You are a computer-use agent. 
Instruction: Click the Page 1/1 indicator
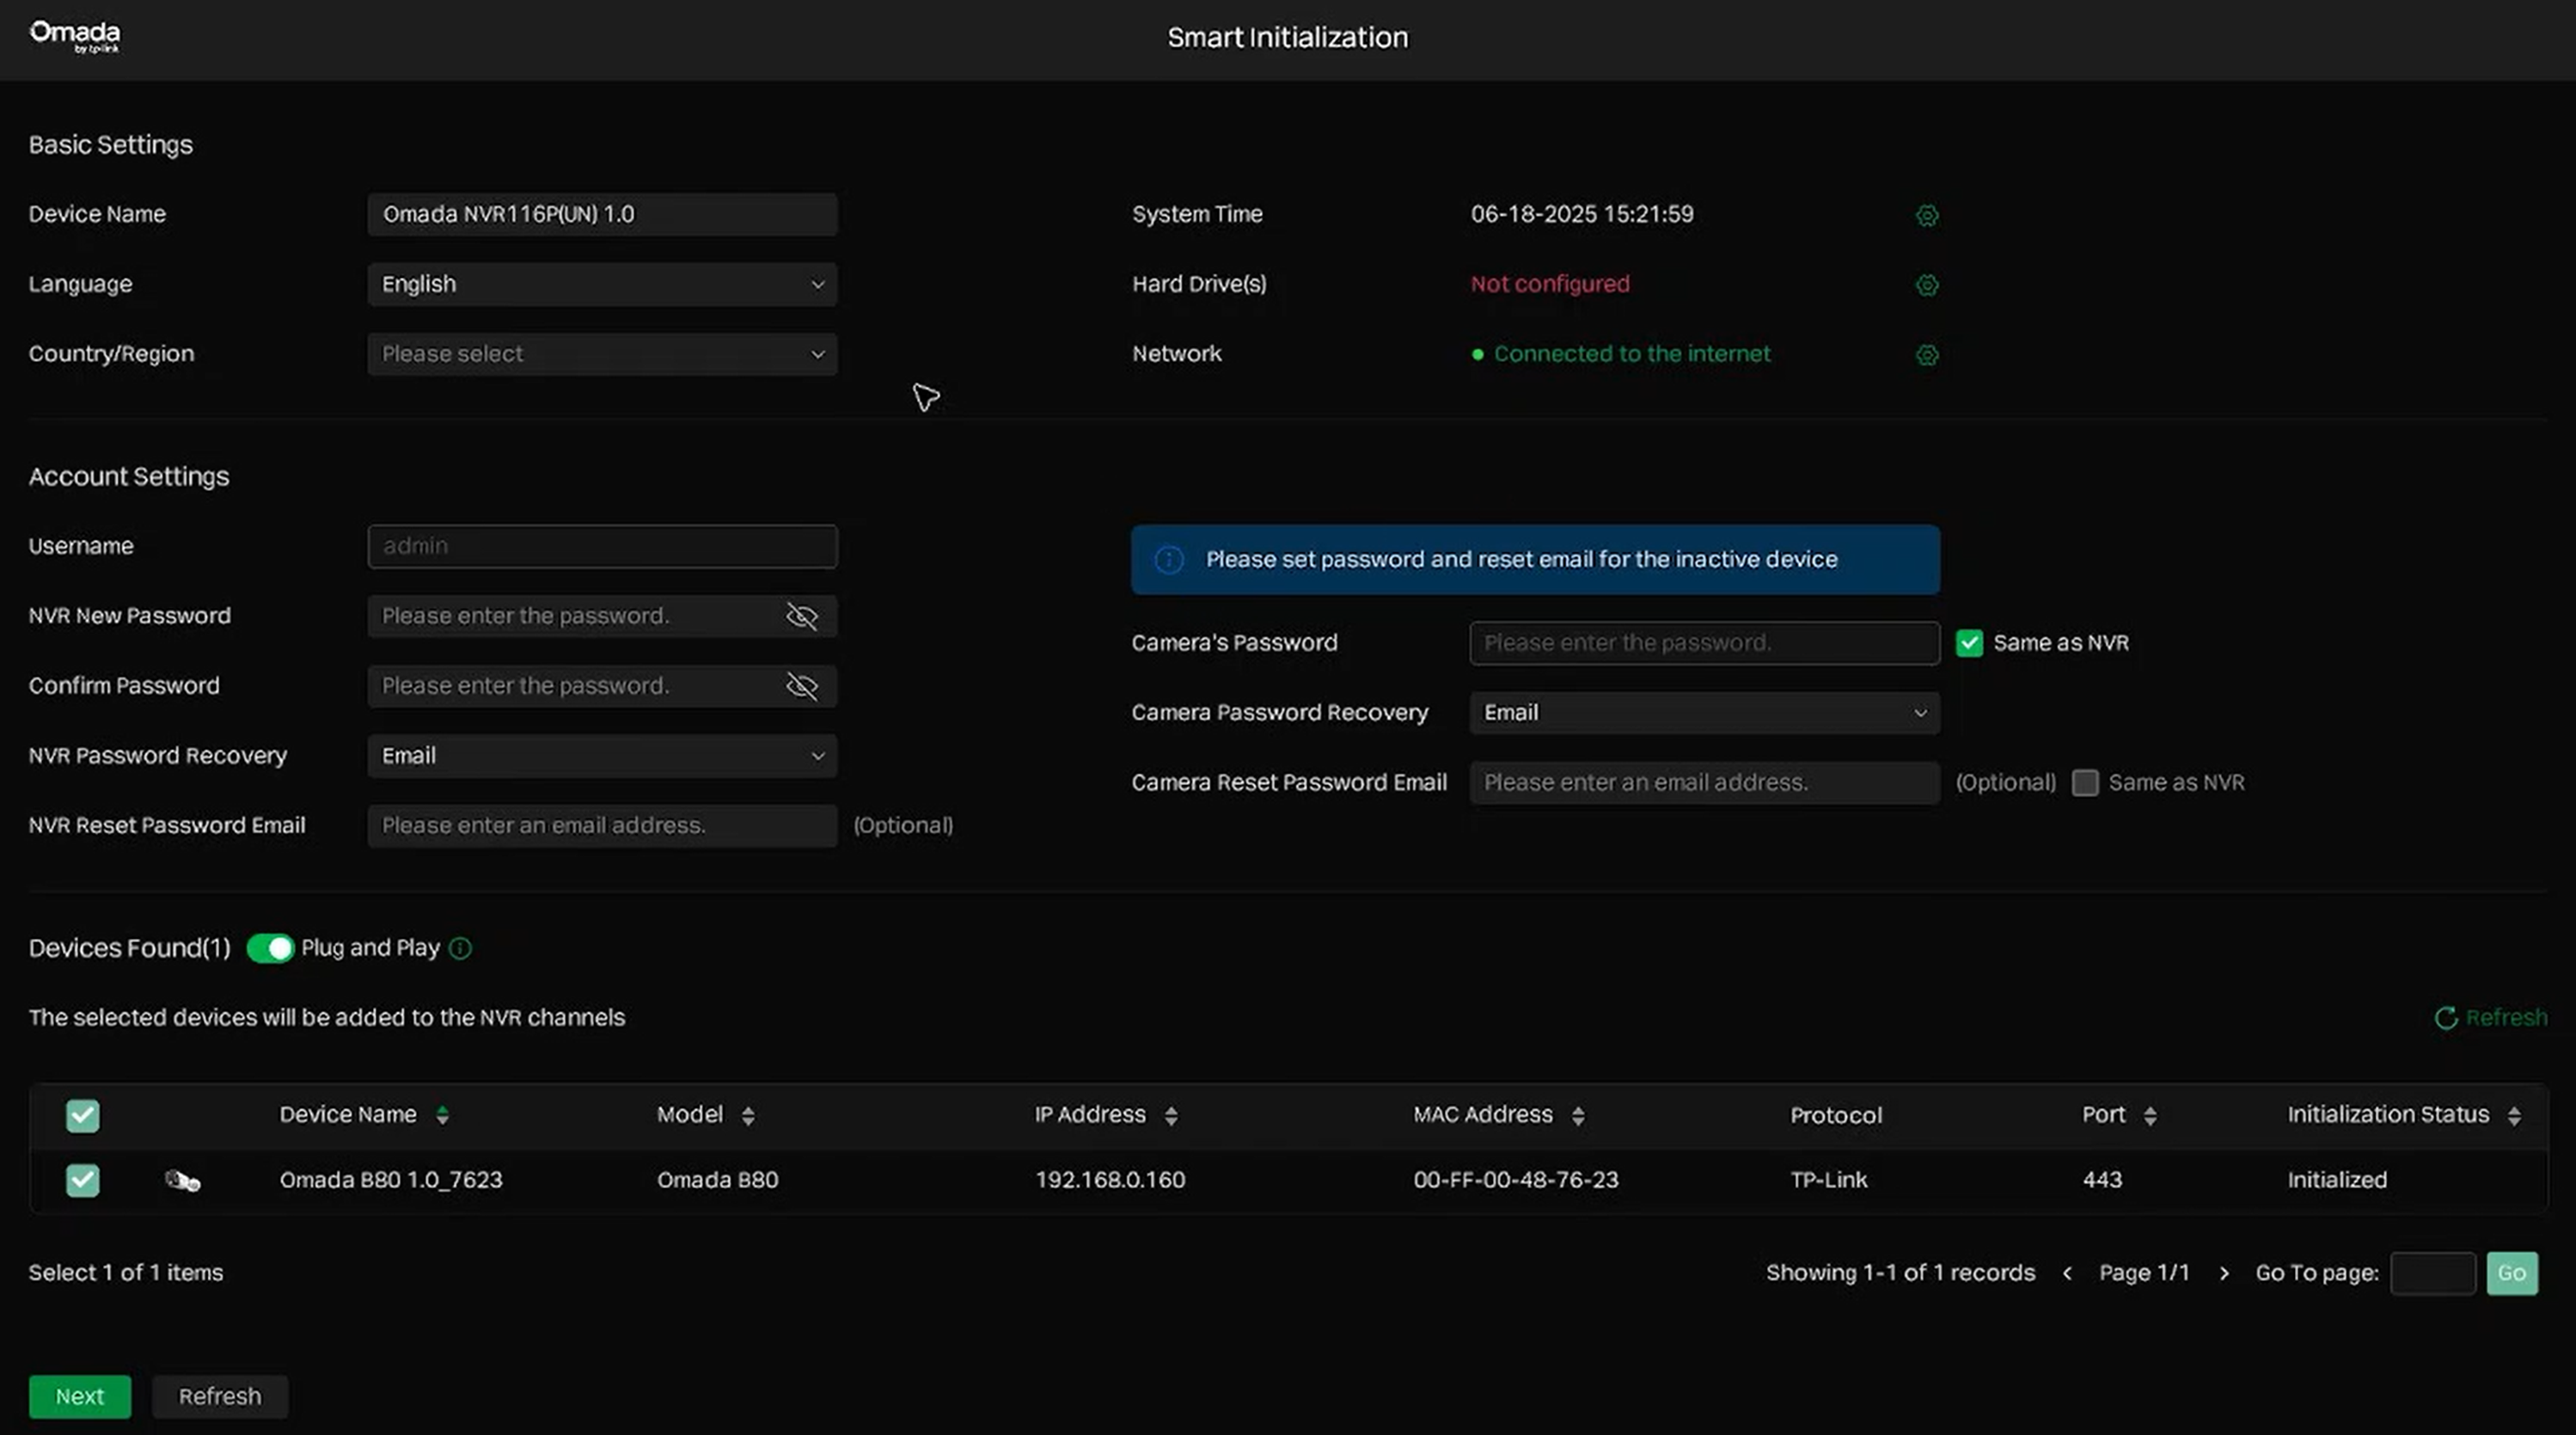pyautogui.click(x=2144, y=1273)
